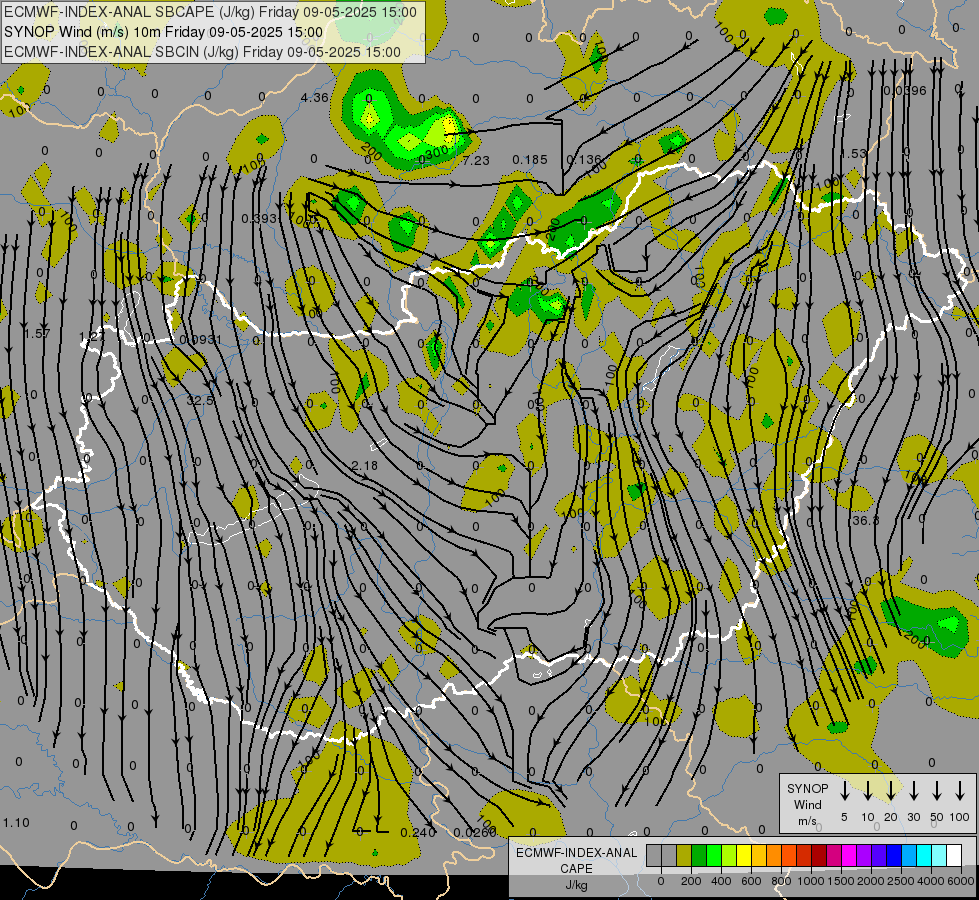Click the m/s unit in wind legend

coord(808,821)
